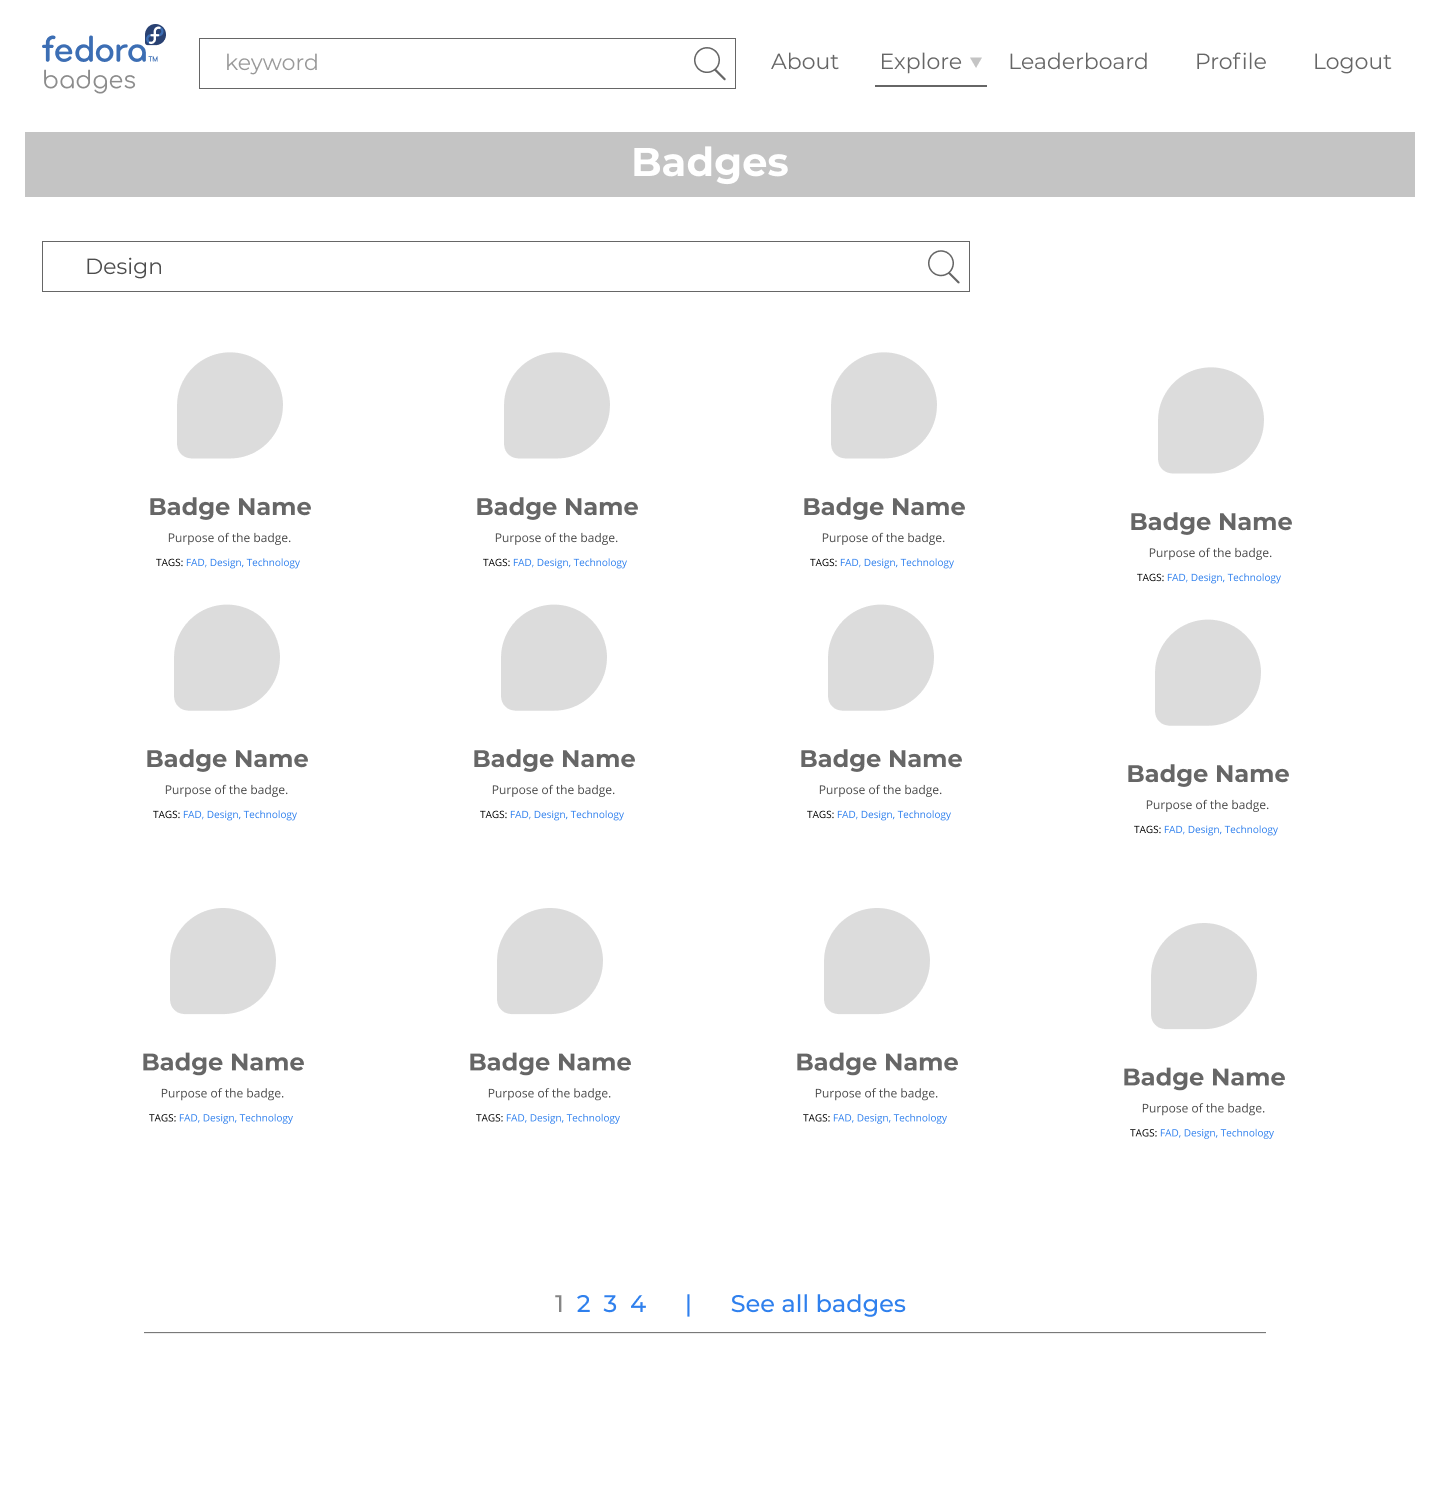Select Logout in the navigation bar
The width and height of the screenshot is (1440, 1491).
coord(1352,62)
